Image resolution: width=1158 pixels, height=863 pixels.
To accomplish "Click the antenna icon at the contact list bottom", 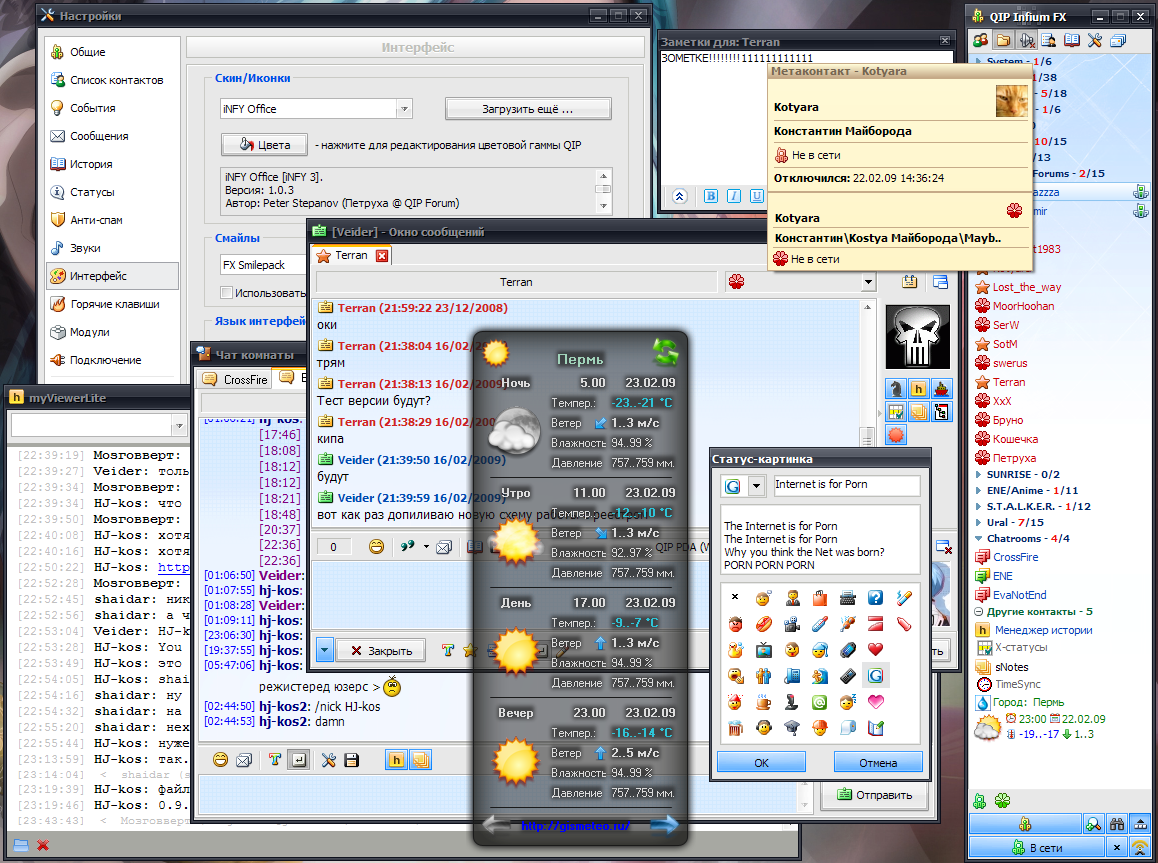I will (1140, 847).
